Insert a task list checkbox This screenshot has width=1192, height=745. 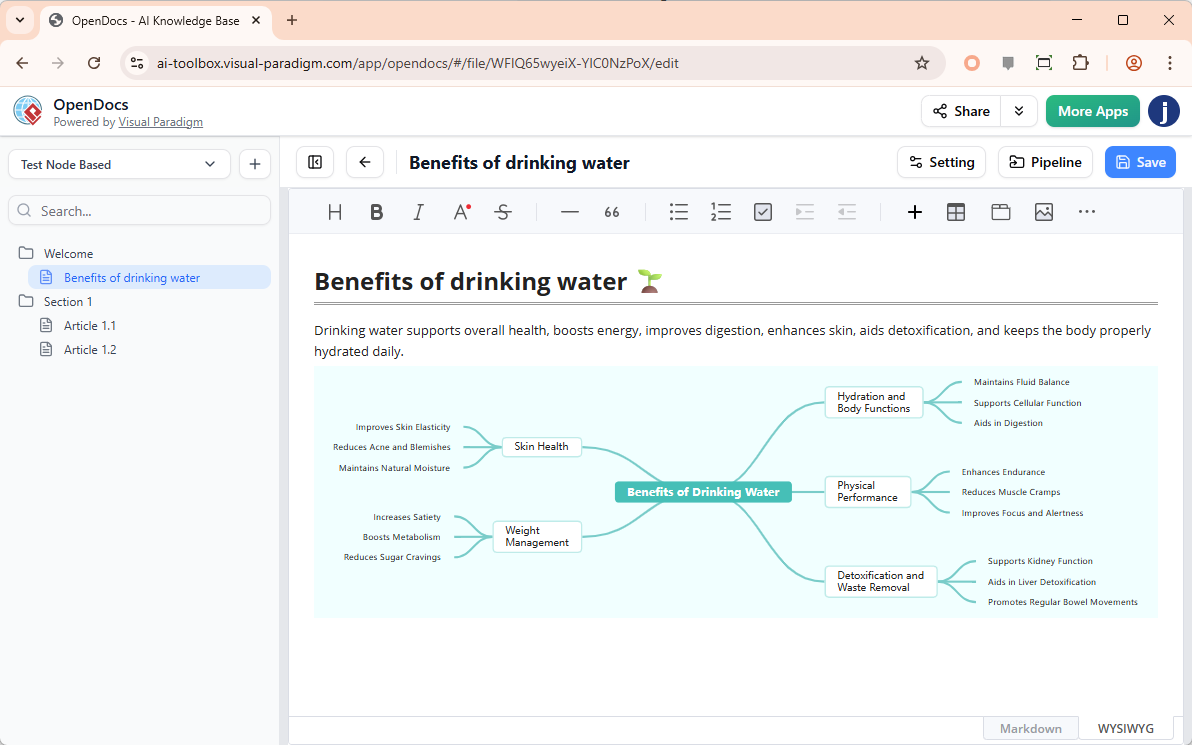[763, 212]
